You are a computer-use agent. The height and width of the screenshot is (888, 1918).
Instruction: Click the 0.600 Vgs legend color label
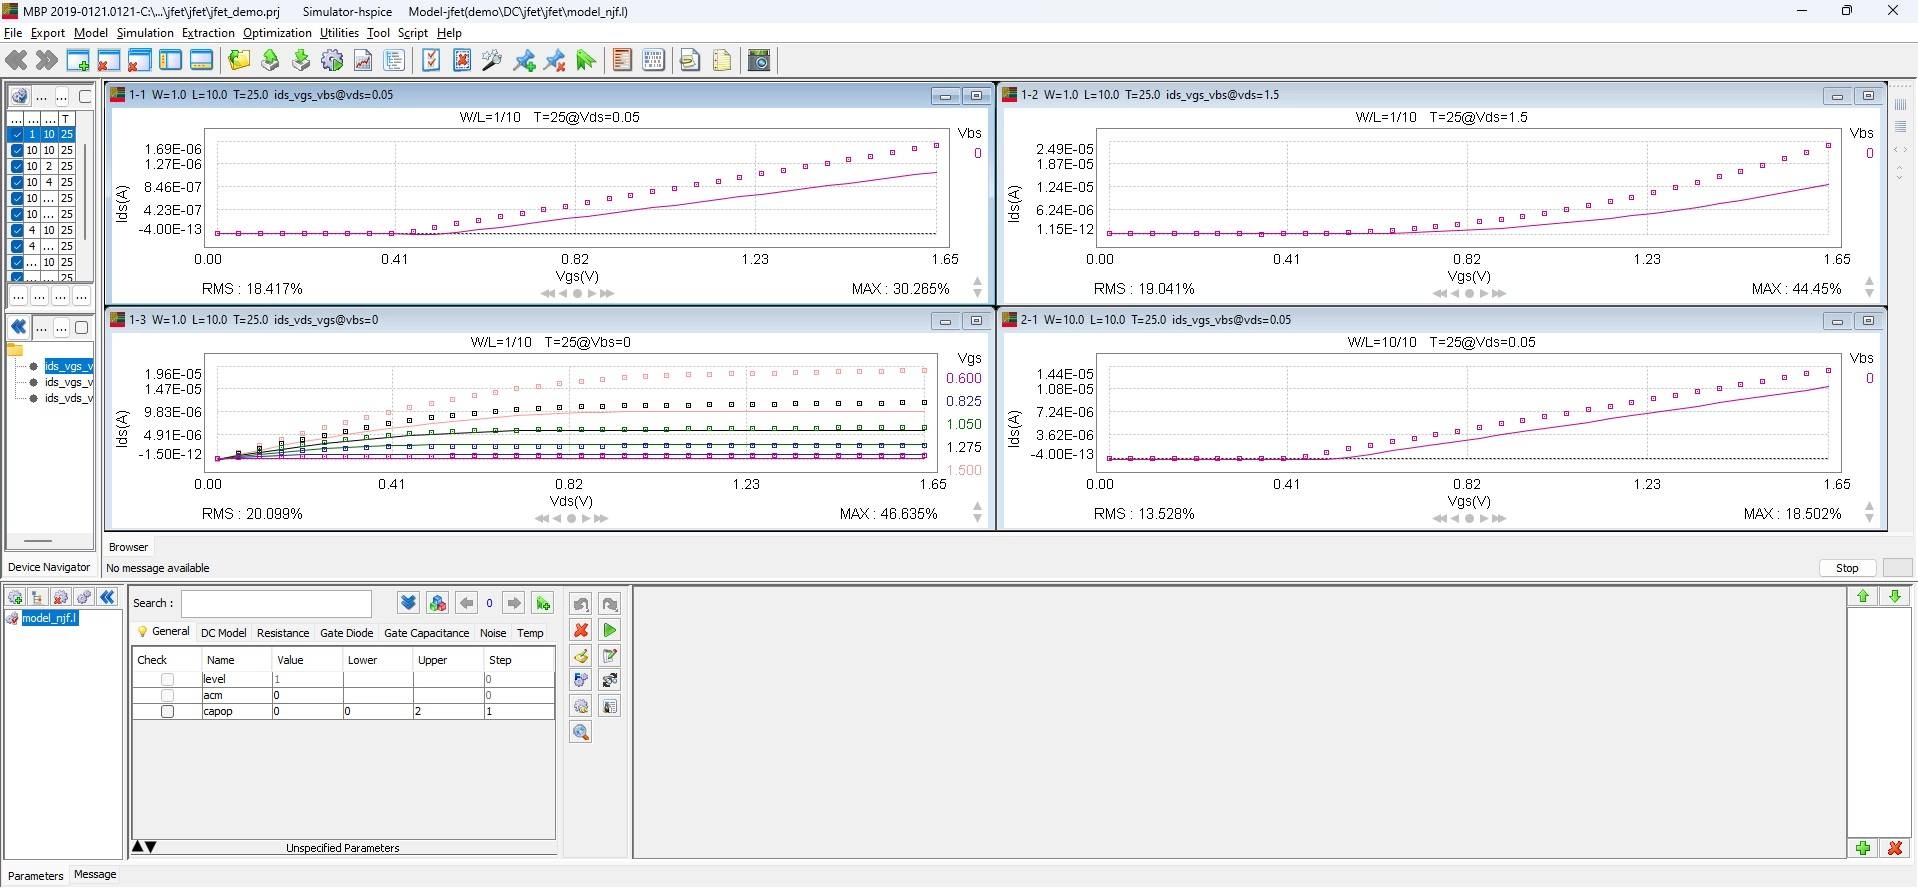point(964,378)
